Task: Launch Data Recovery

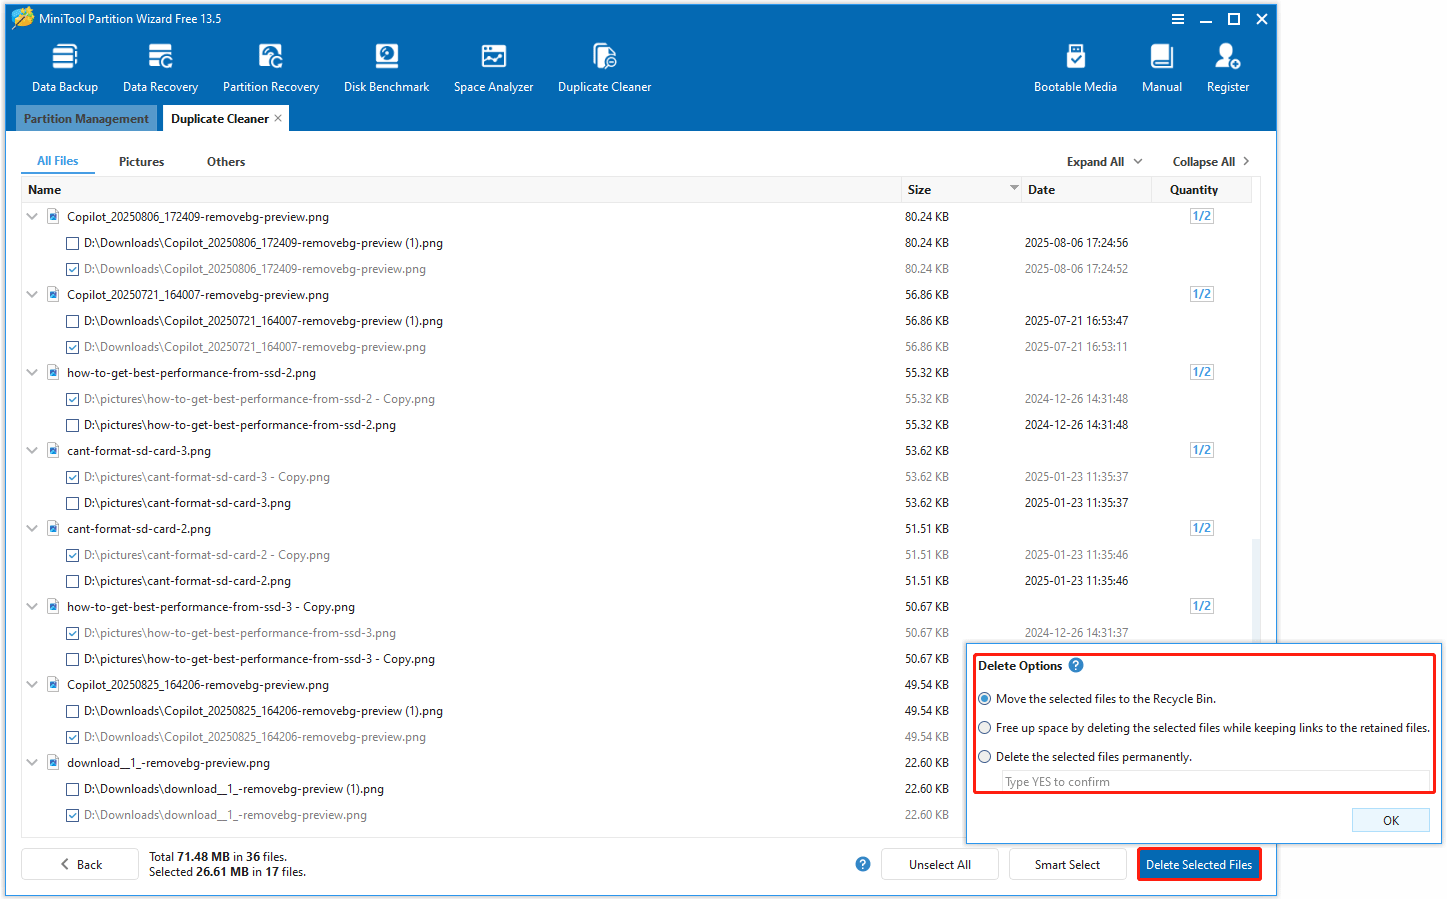Action: point(160,65)
